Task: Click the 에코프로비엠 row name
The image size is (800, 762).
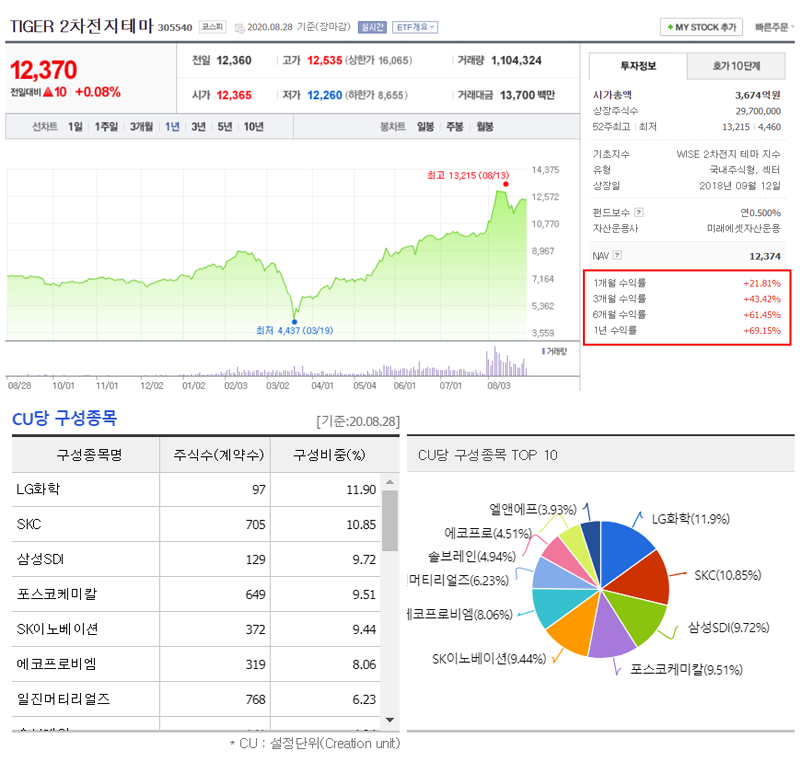Action: pyautogui.click(x=56, y=664)
